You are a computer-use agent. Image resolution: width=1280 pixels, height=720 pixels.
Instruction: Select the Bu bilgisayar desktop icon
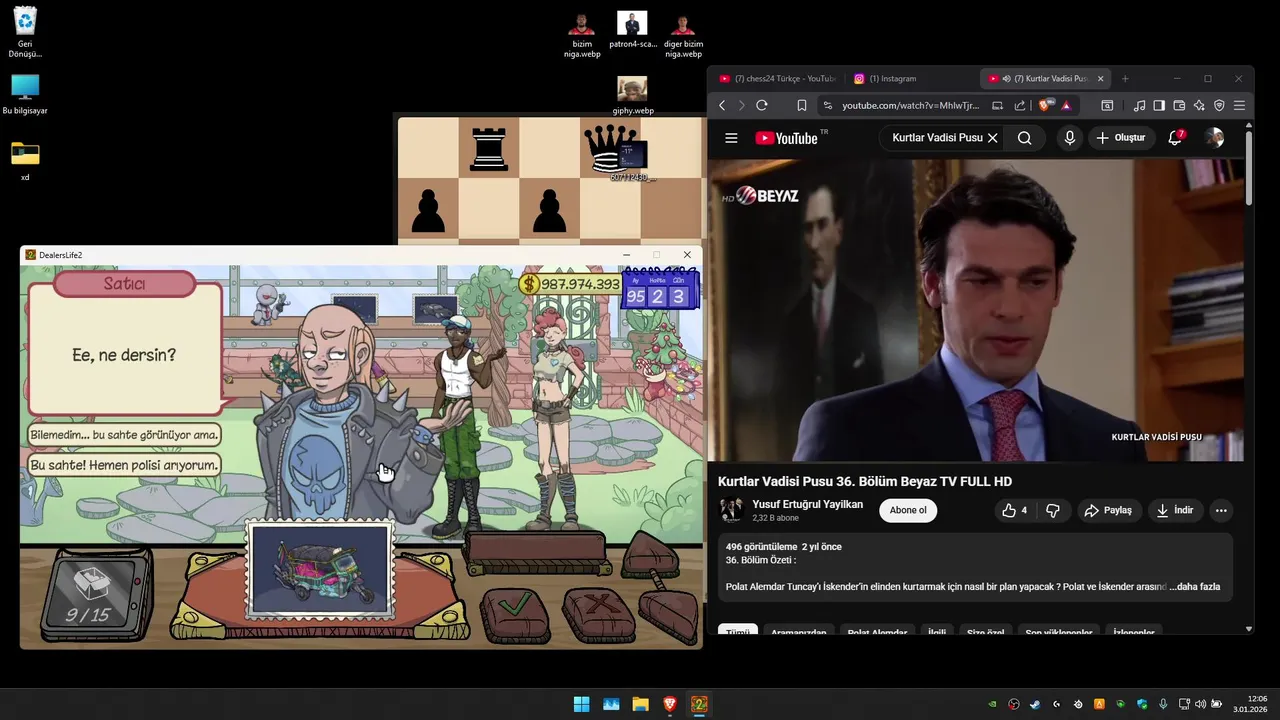(25, 95)
